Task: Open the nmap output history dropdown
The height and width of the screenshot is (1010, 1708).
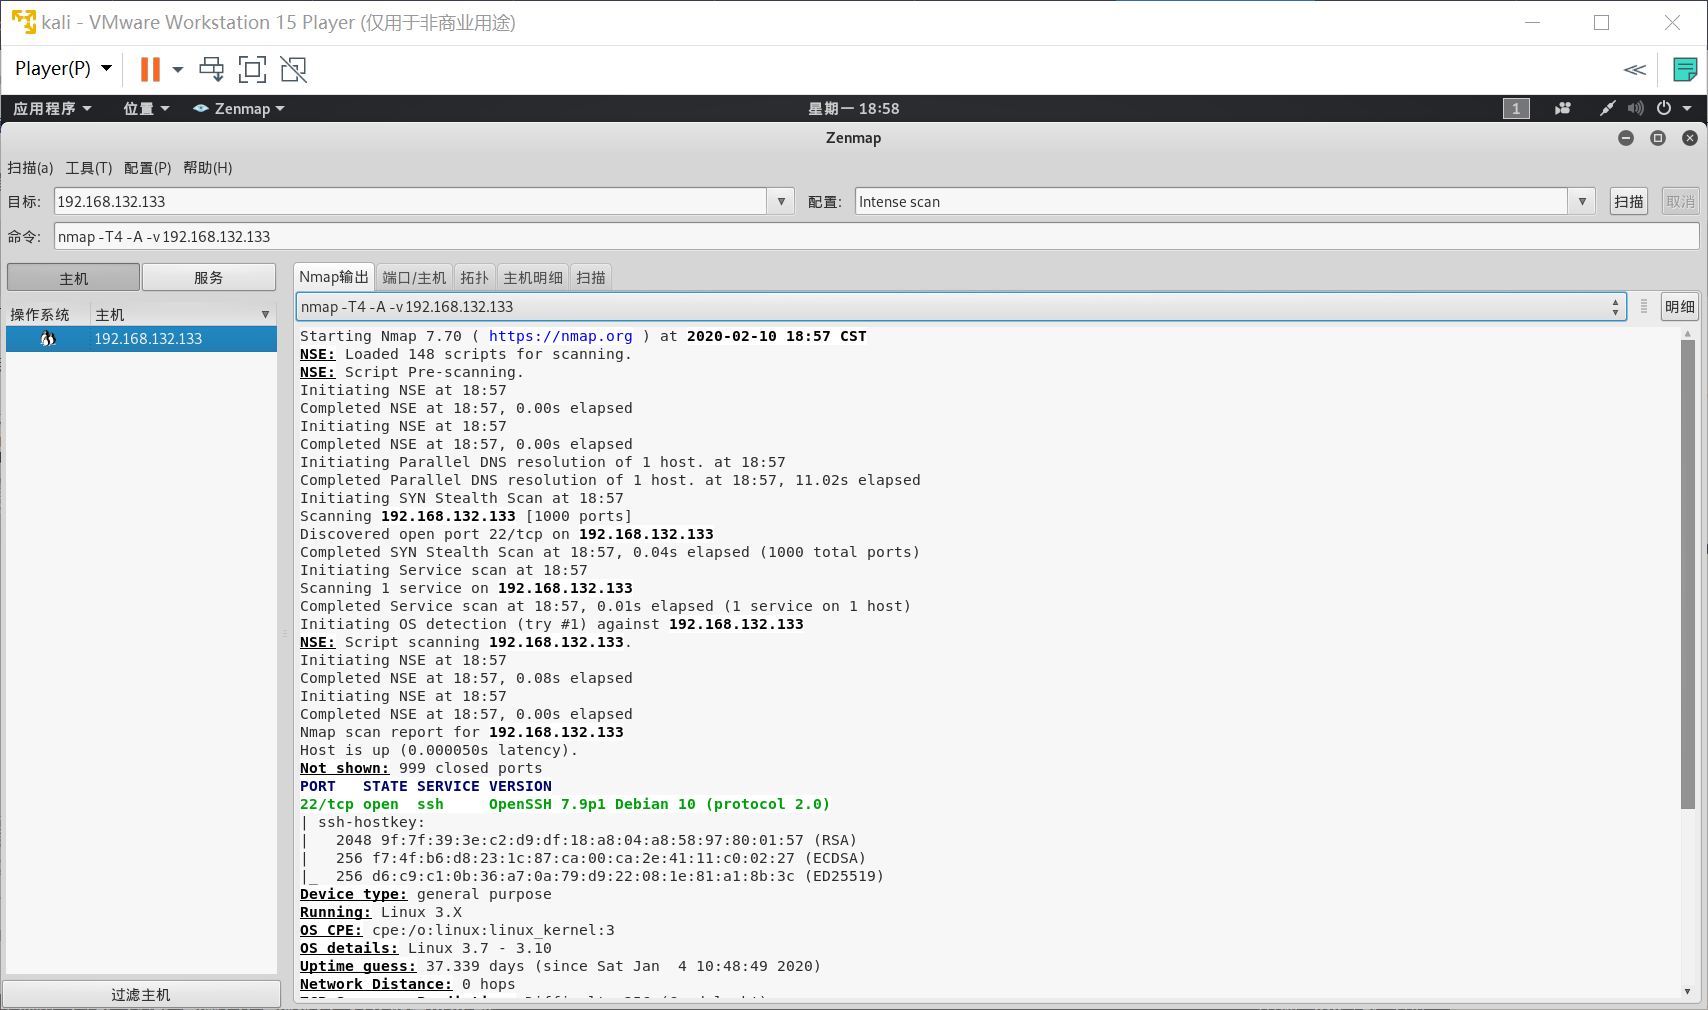Action: pos(1617,306)
